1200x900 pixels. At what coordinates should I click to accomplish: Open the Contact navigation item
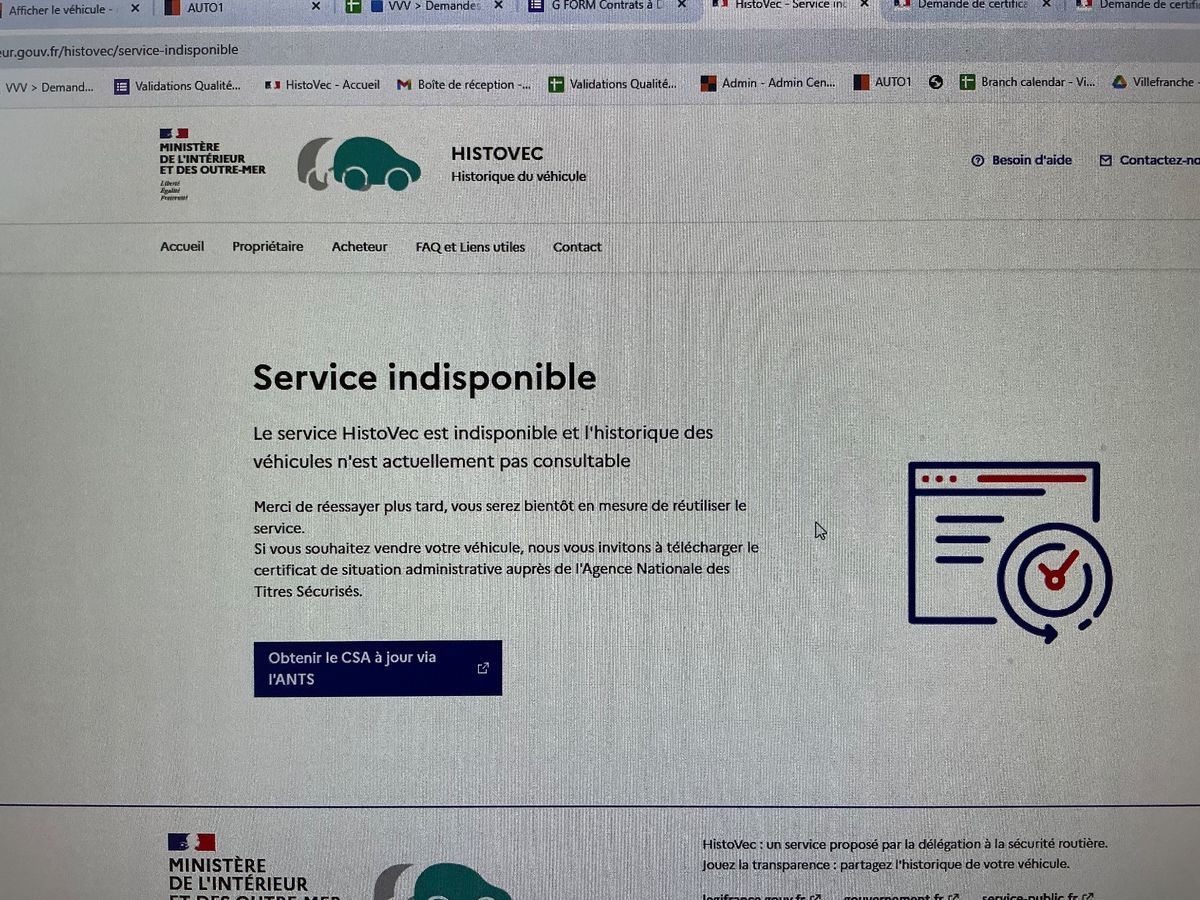click(x=577, y=247)
